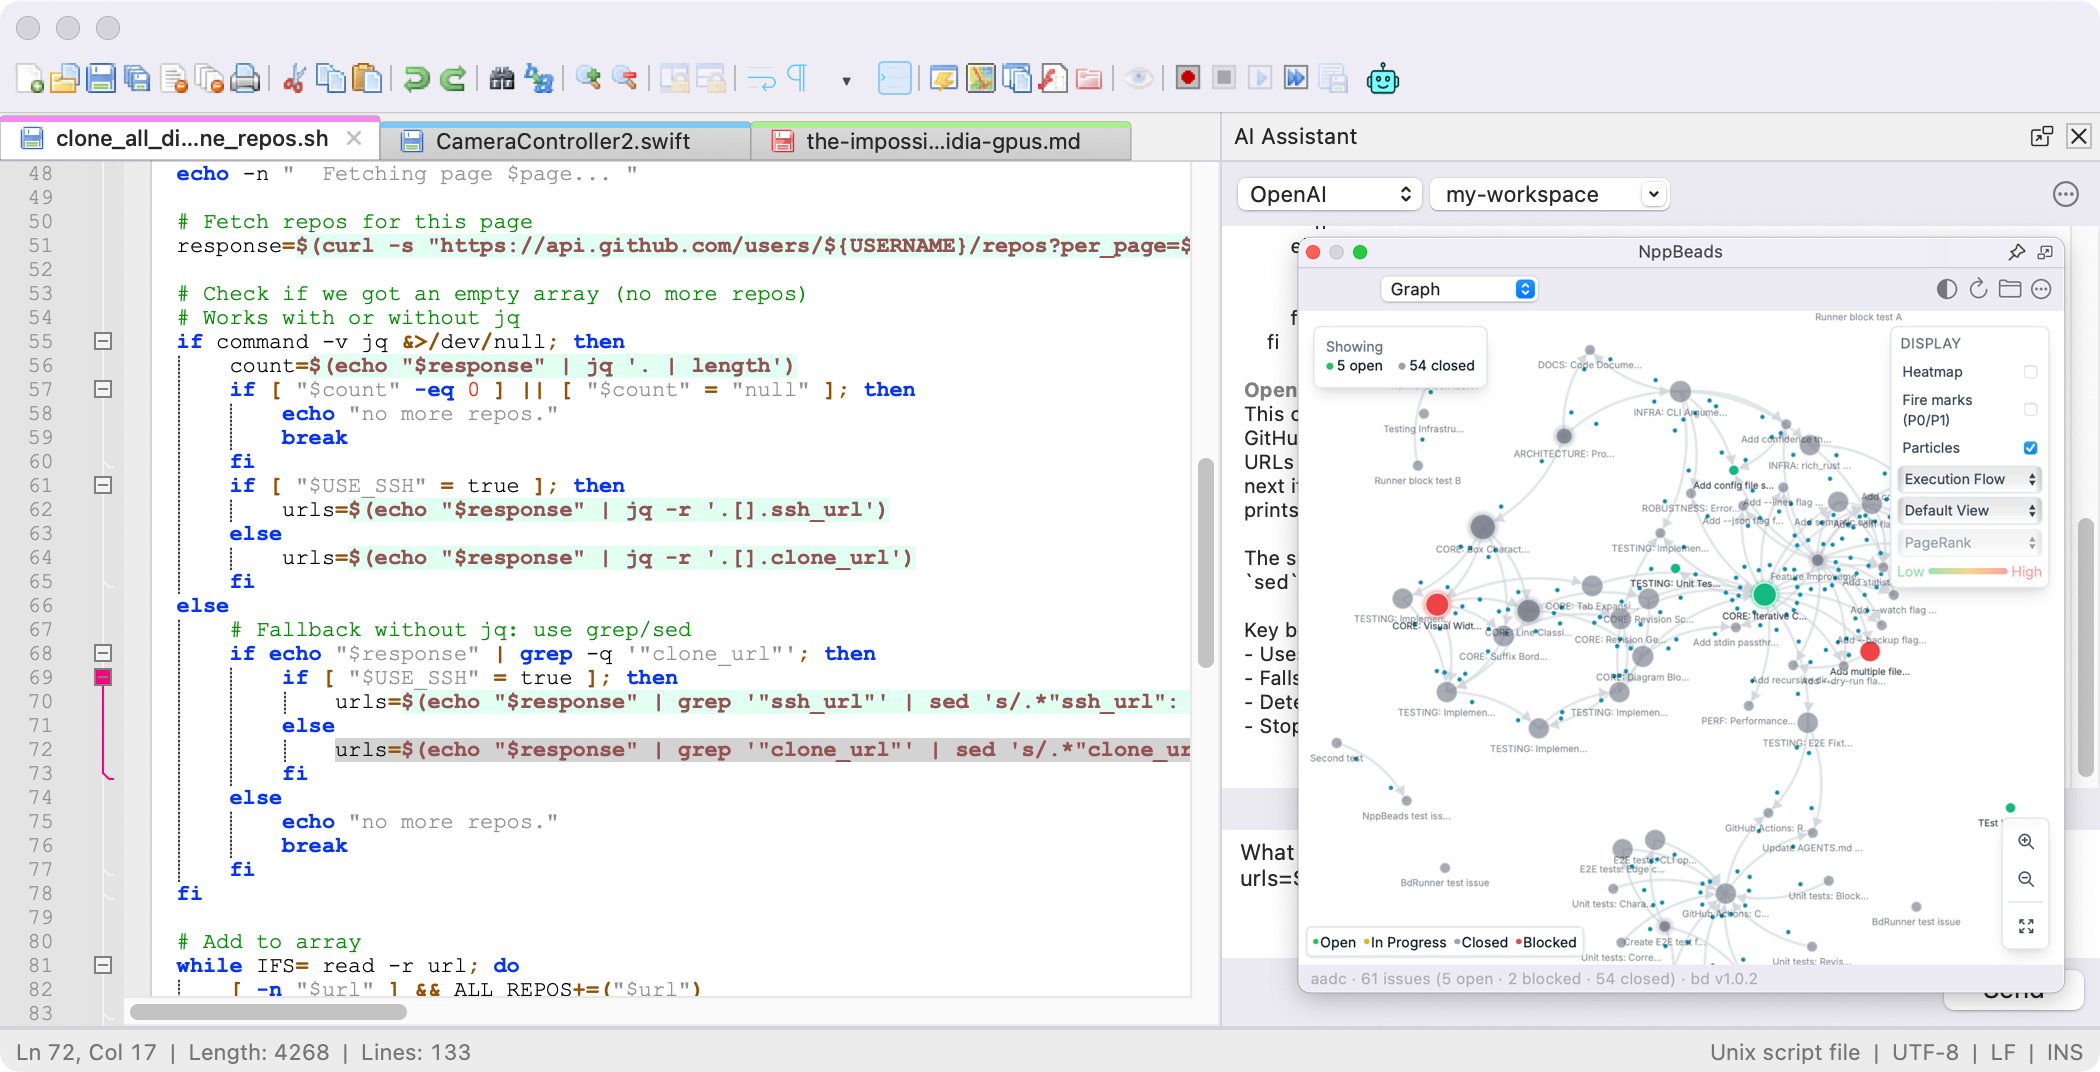
Task: Turn on Fire marks (P0/P1)
Action: 2030,409
